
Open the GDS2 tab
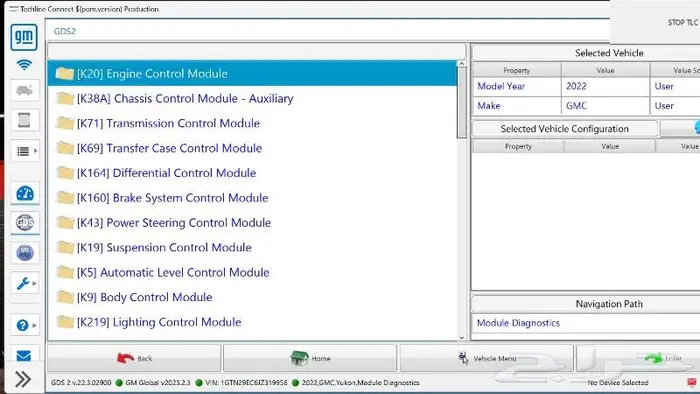pyautogui.click(x=65, y=31)
